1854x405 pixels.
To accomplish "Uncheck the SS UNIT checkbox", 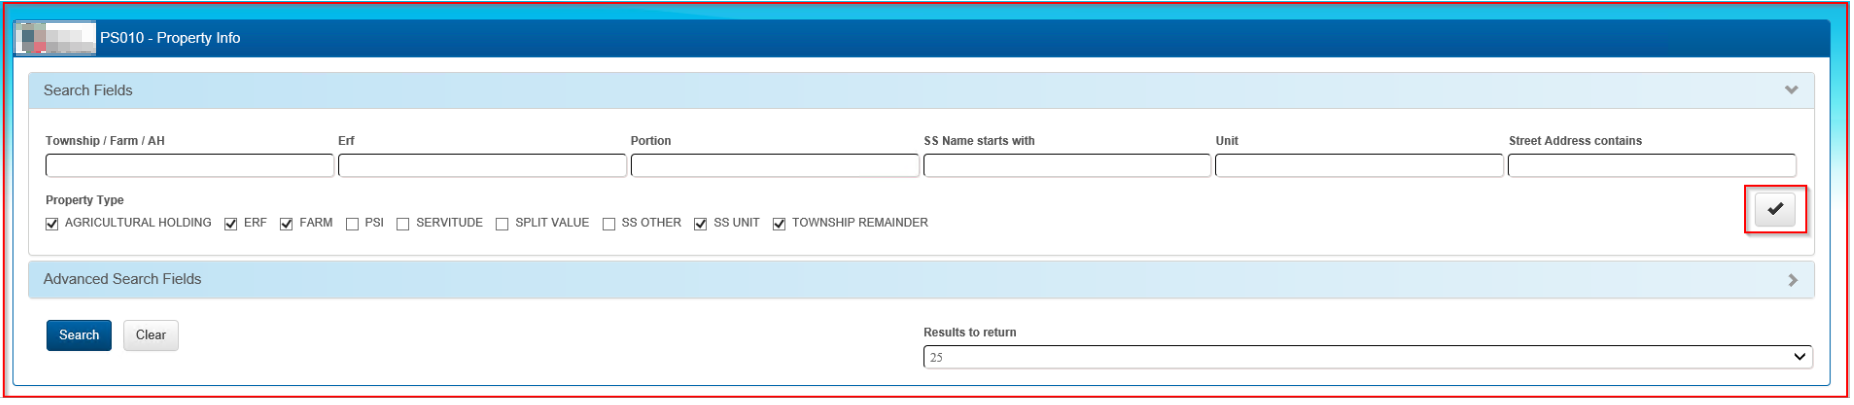I will click(701, 224).
